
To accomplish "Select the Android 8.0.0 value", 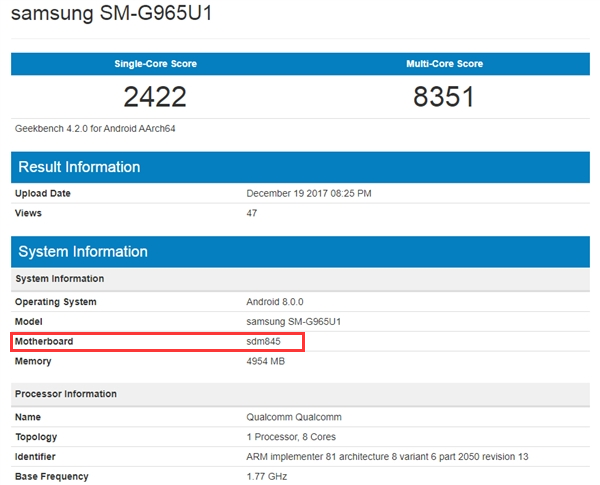I will point(275,302).
